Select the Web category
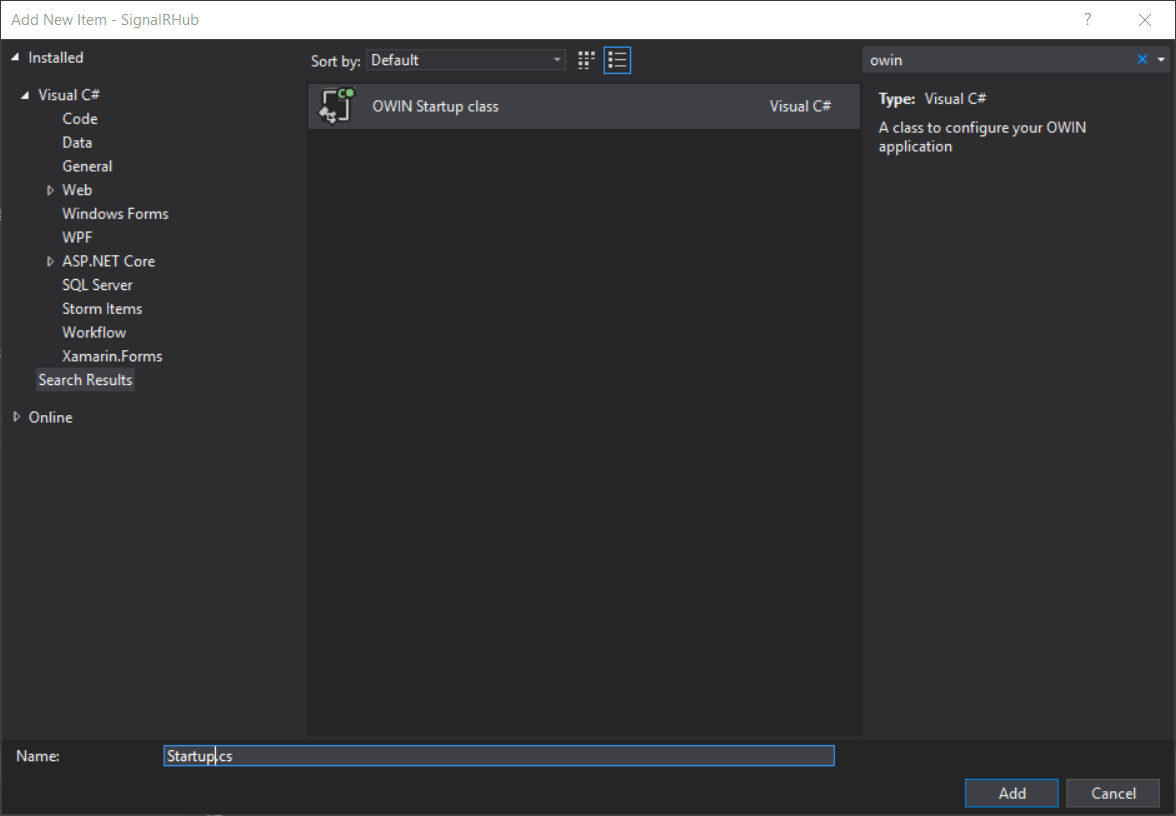Viewport: 1176px width, 816px height. tap(76, 190)
